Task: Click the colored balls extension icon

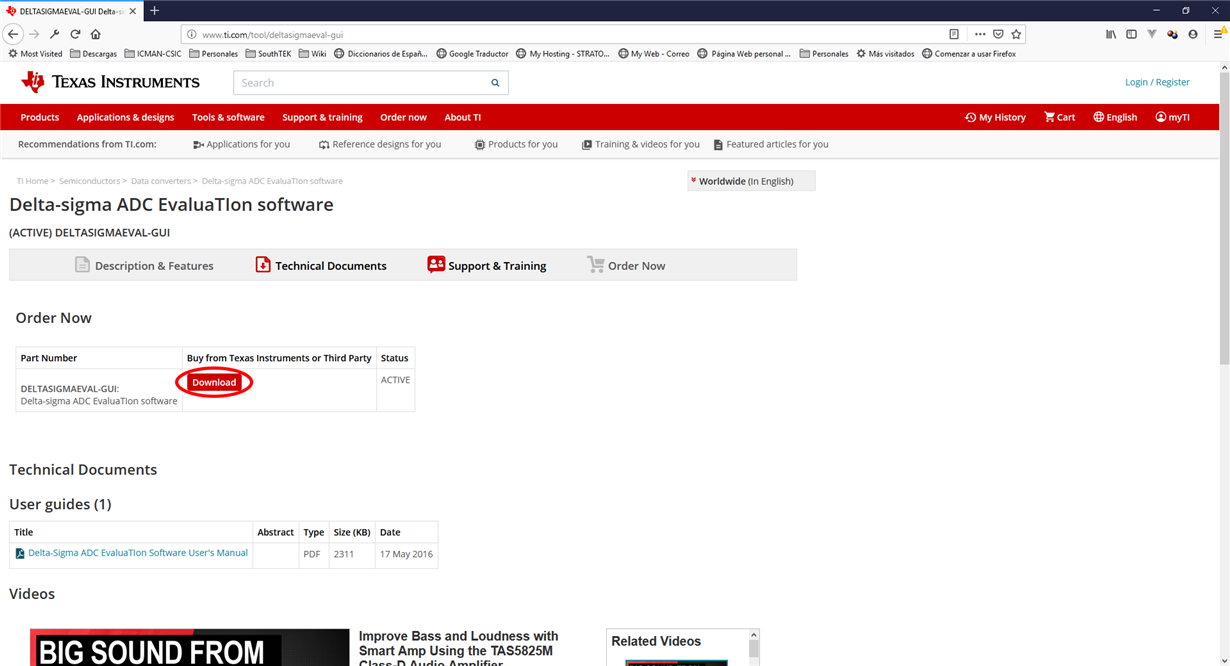Action: [x=1172, y=34]
